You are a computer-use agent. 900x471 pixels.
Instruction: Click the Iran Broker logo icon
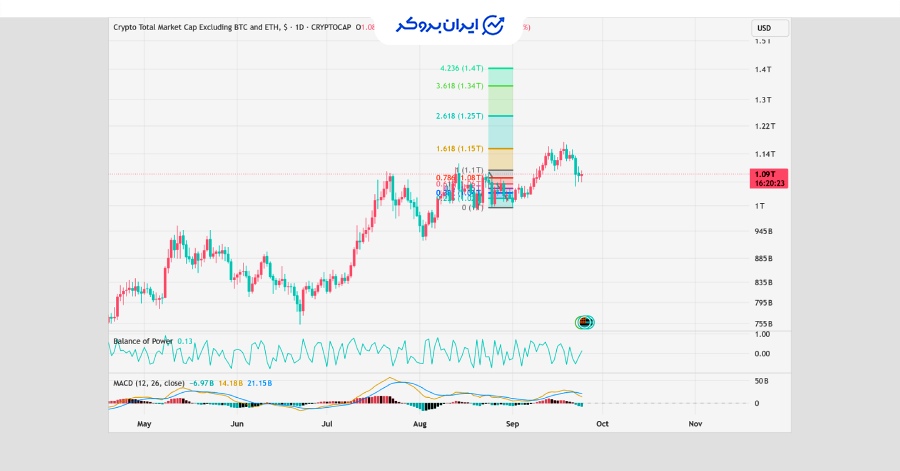495,26
